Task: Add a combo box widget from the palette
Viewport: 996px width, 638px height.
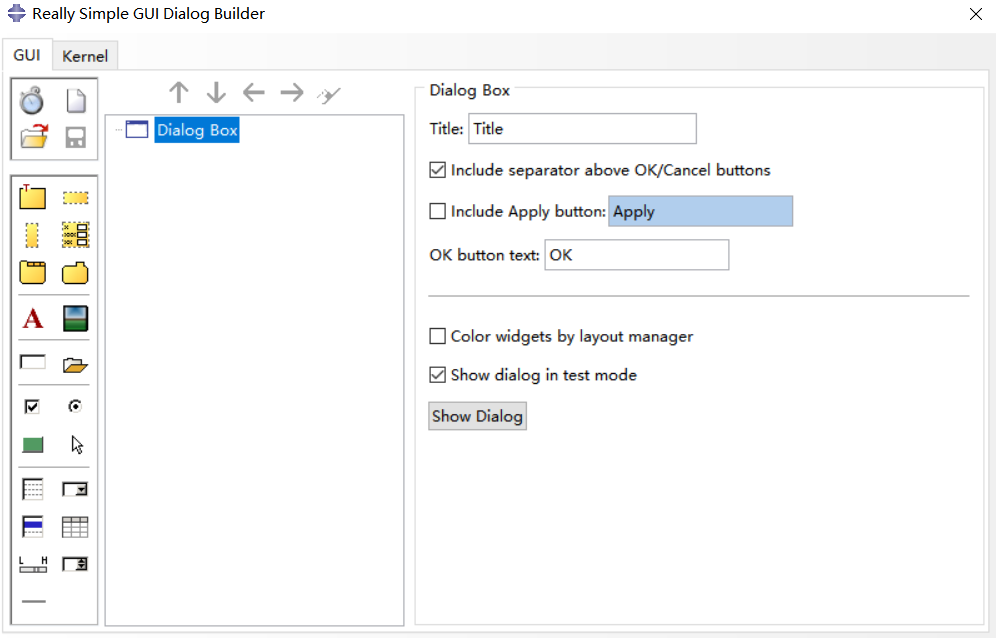Action: click(76, 489)
